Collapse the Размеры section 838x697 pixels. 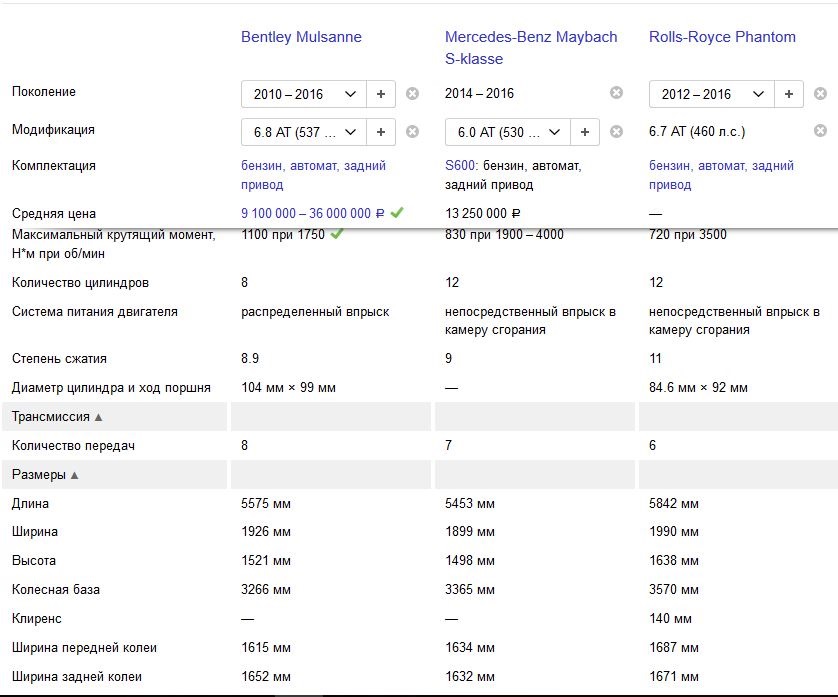tap(46, 475)
